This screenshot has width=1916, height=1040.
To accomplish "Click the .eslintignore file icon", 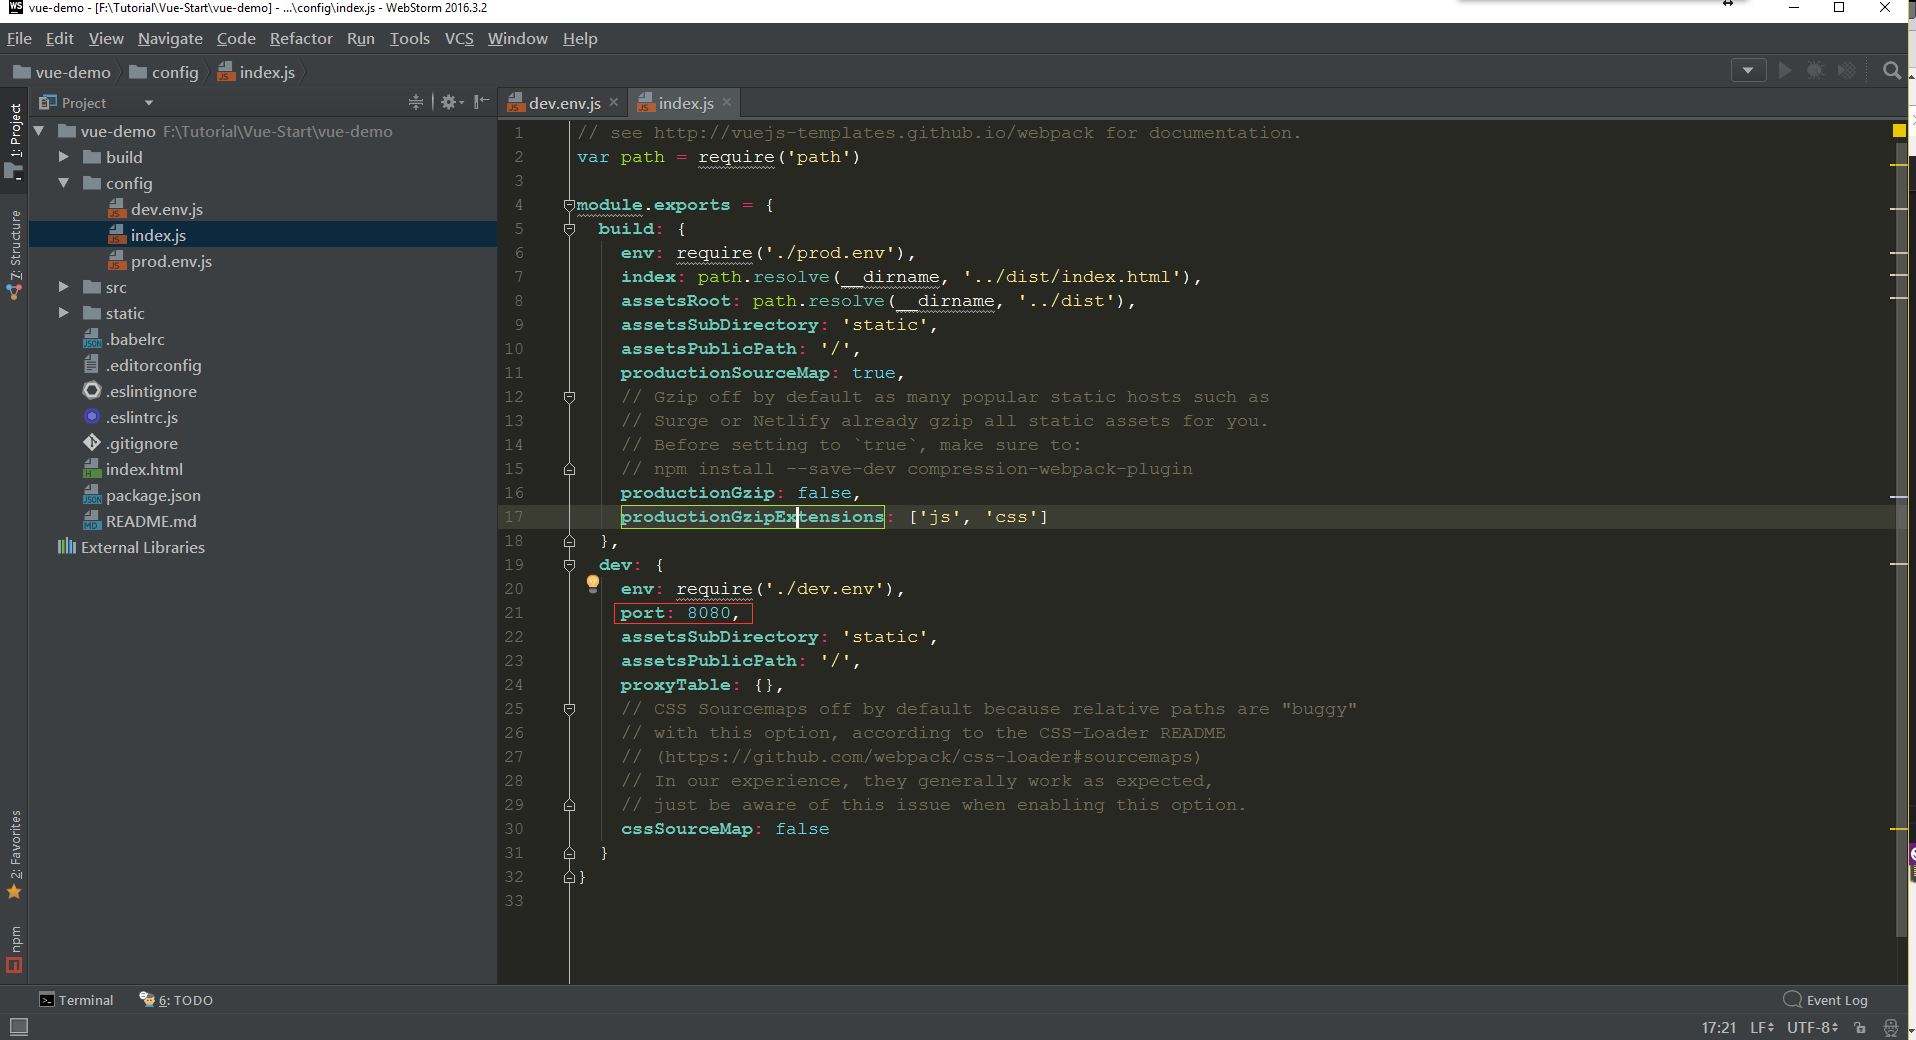I will click(92, 391).
